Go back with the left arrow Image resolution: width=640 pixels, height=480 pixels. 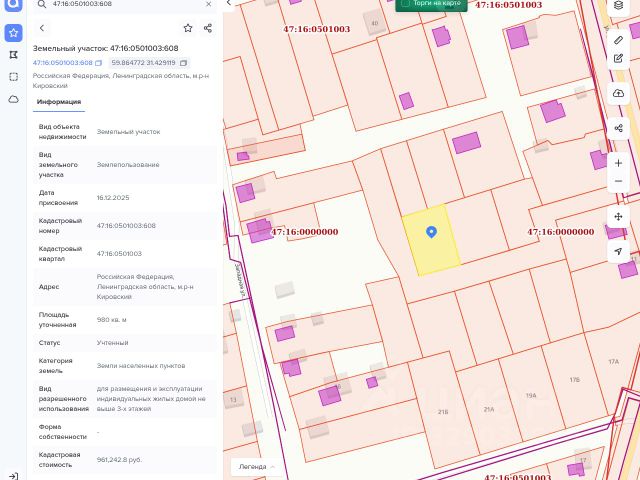click(42, 28)
